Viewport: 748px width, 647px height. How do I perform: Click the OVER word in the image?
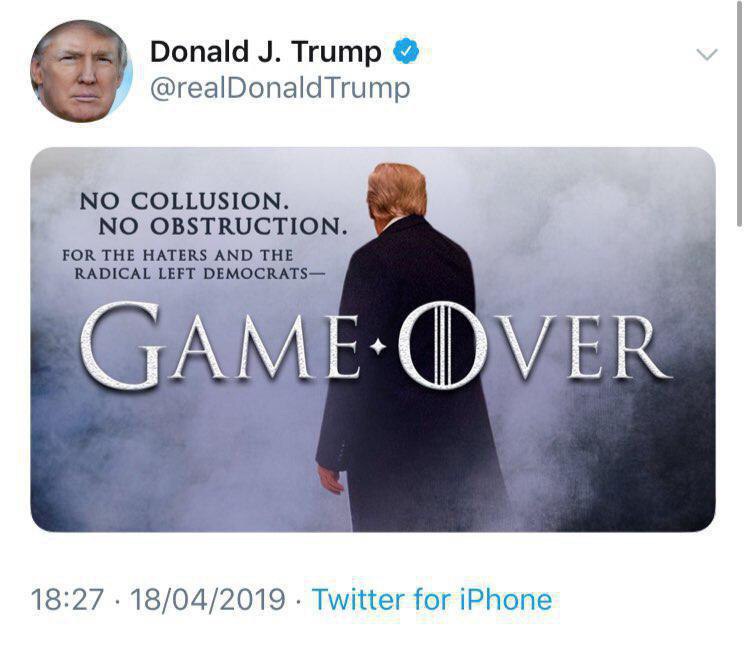coord(535,344)
